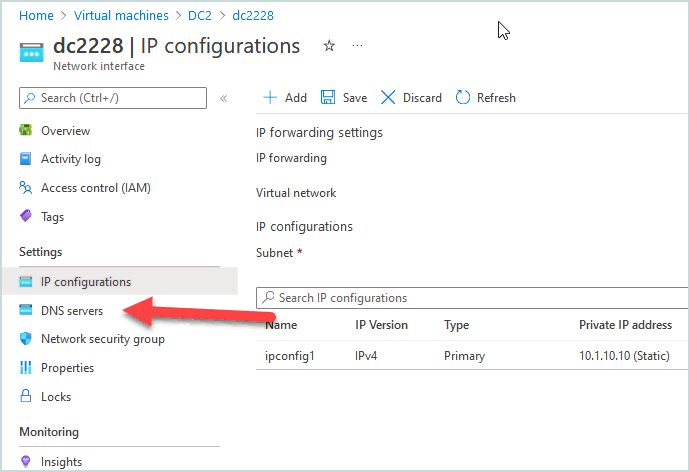The width and height of the screenshot is (690, 472).
Task: Click the IP forwarding label
Action: pos(291,158)
